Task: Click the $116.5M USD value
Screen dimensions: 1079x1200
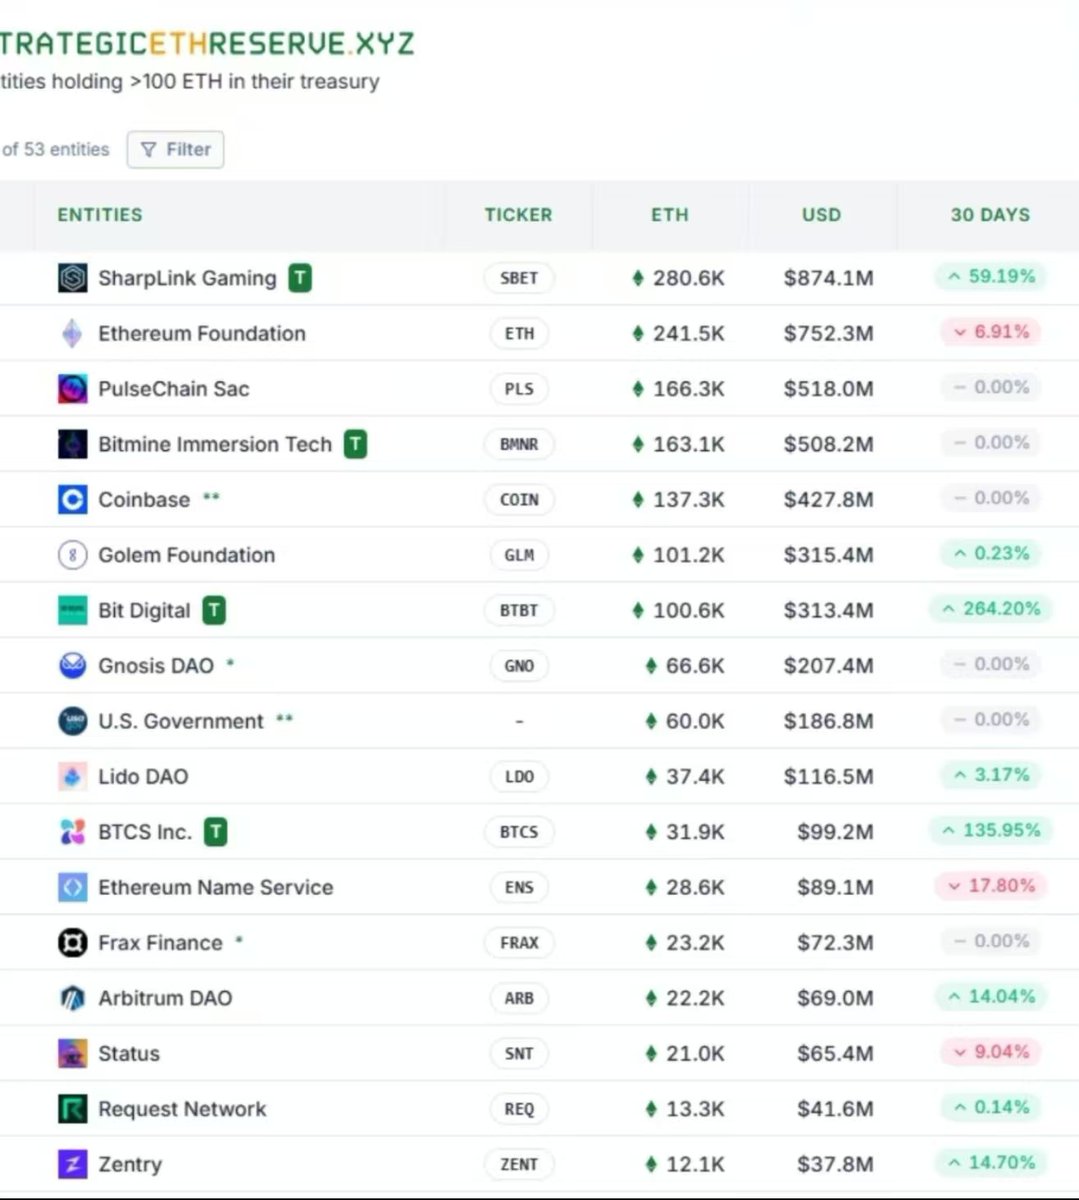Action: pyautogui.click(x=829, y=777)
